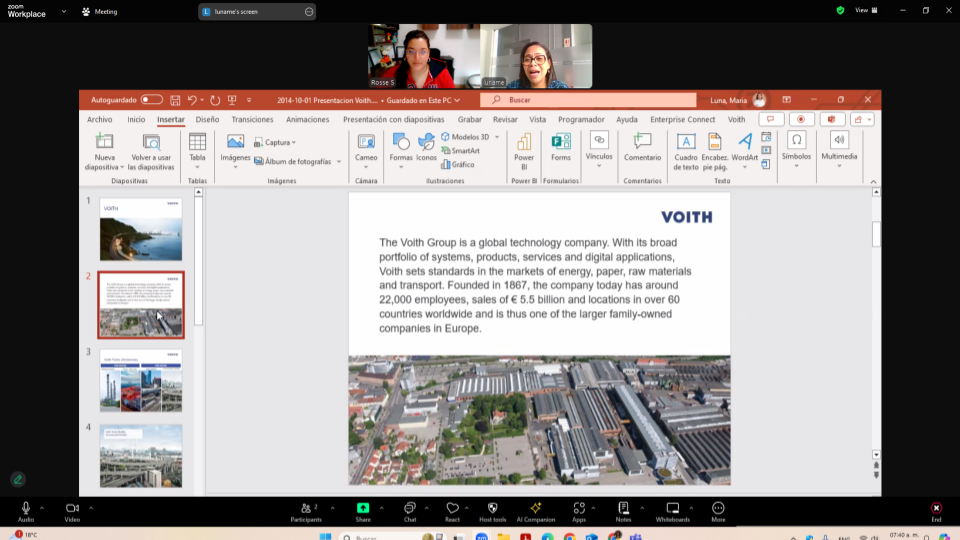The image size is (960, 540).
Task: Toggle the Autoguardado switch
Action: [x=151, y=100]
